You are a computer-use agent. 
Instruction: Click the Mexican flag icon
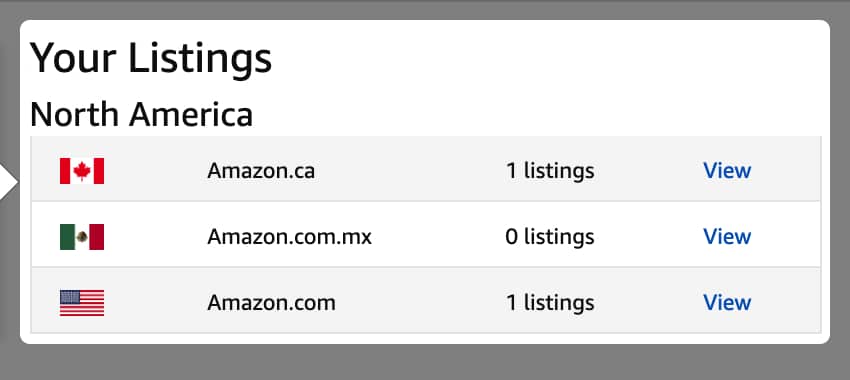82,237
